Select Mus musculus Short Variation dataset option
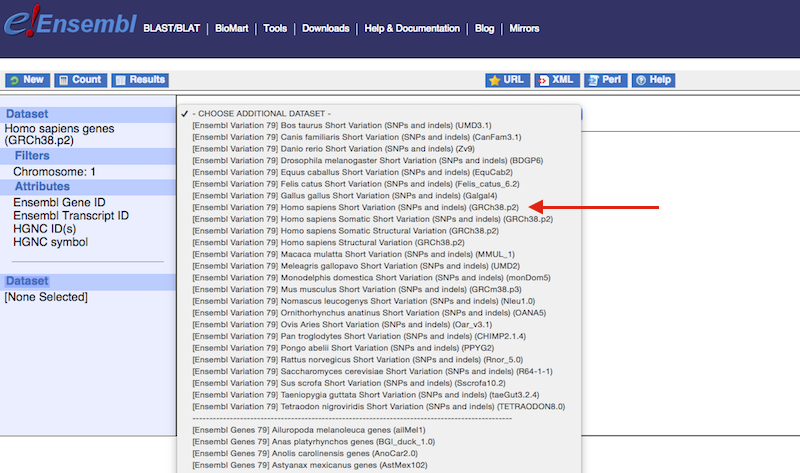The image size is (800, 473). tap(364, 290)
